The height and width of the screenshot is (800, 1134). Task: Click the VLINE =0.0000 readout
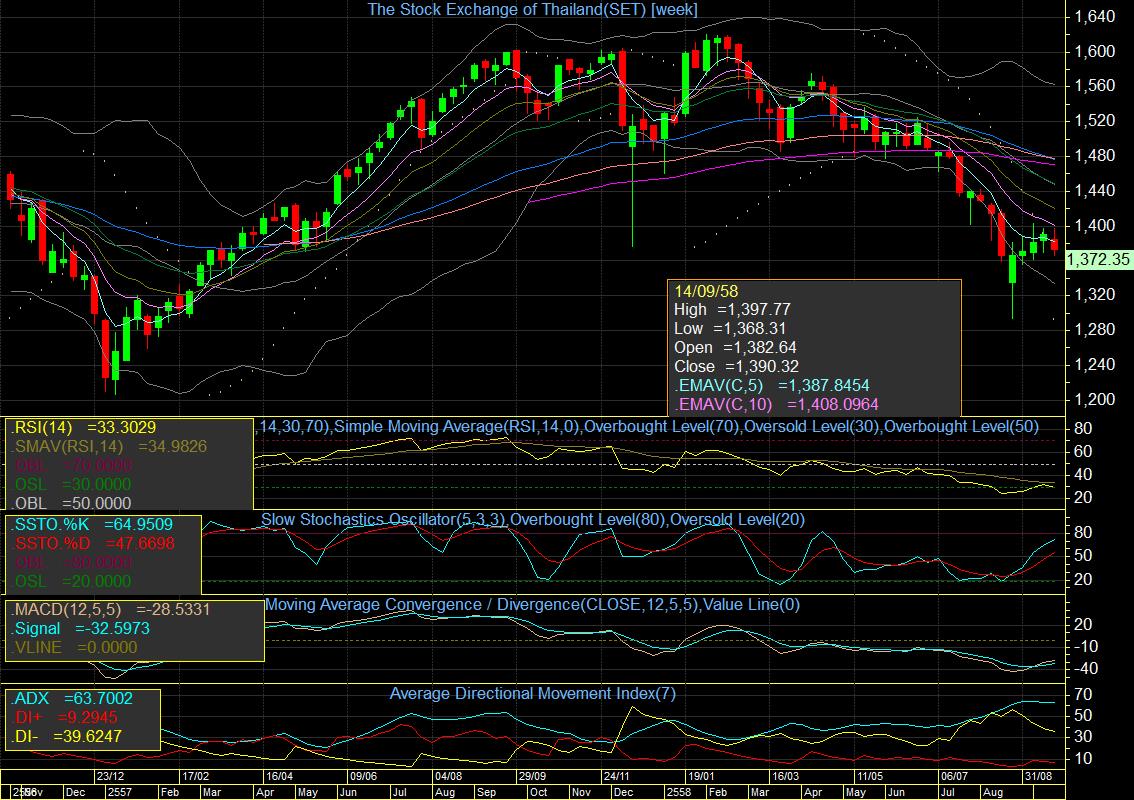[74, 647]
